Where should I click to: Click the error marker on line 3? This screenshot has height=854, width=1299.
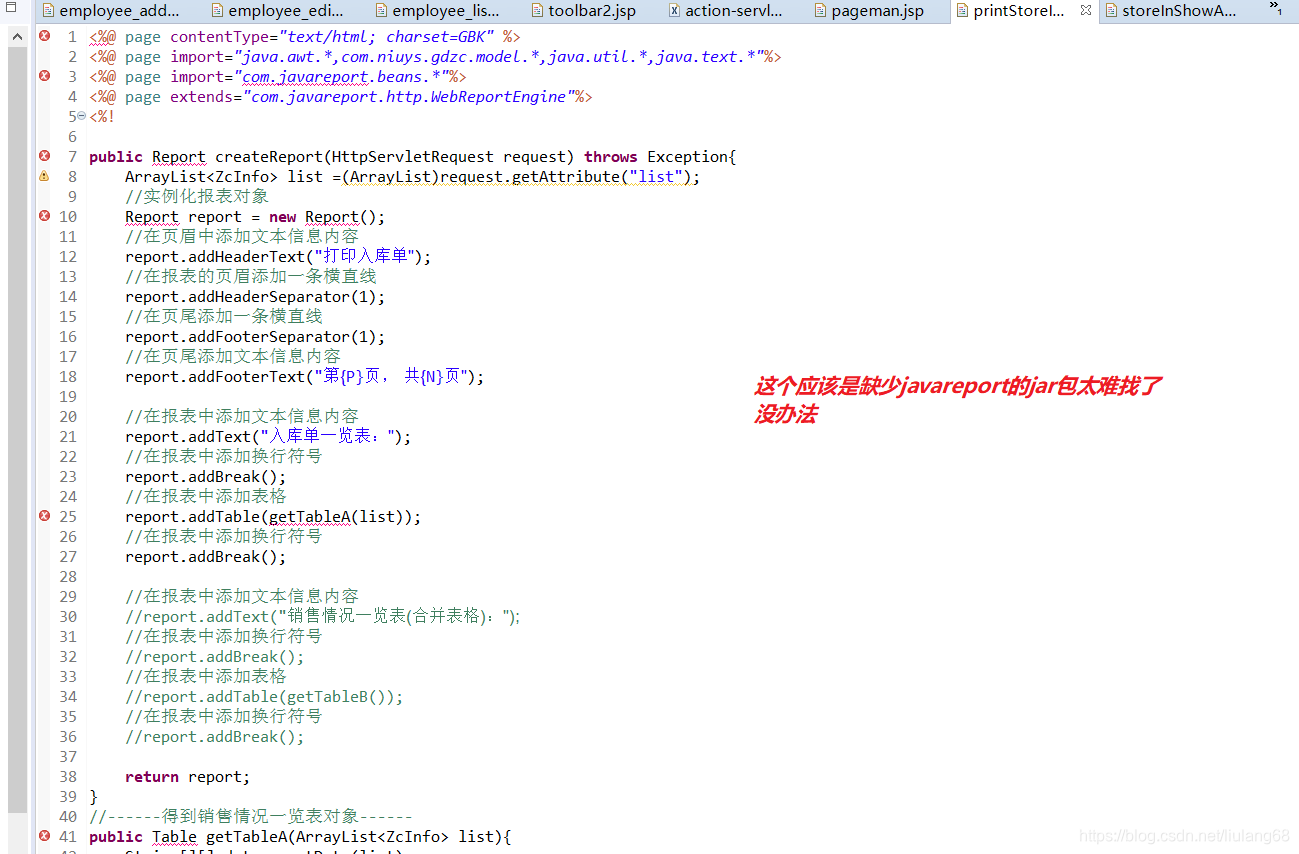[44, 76]
